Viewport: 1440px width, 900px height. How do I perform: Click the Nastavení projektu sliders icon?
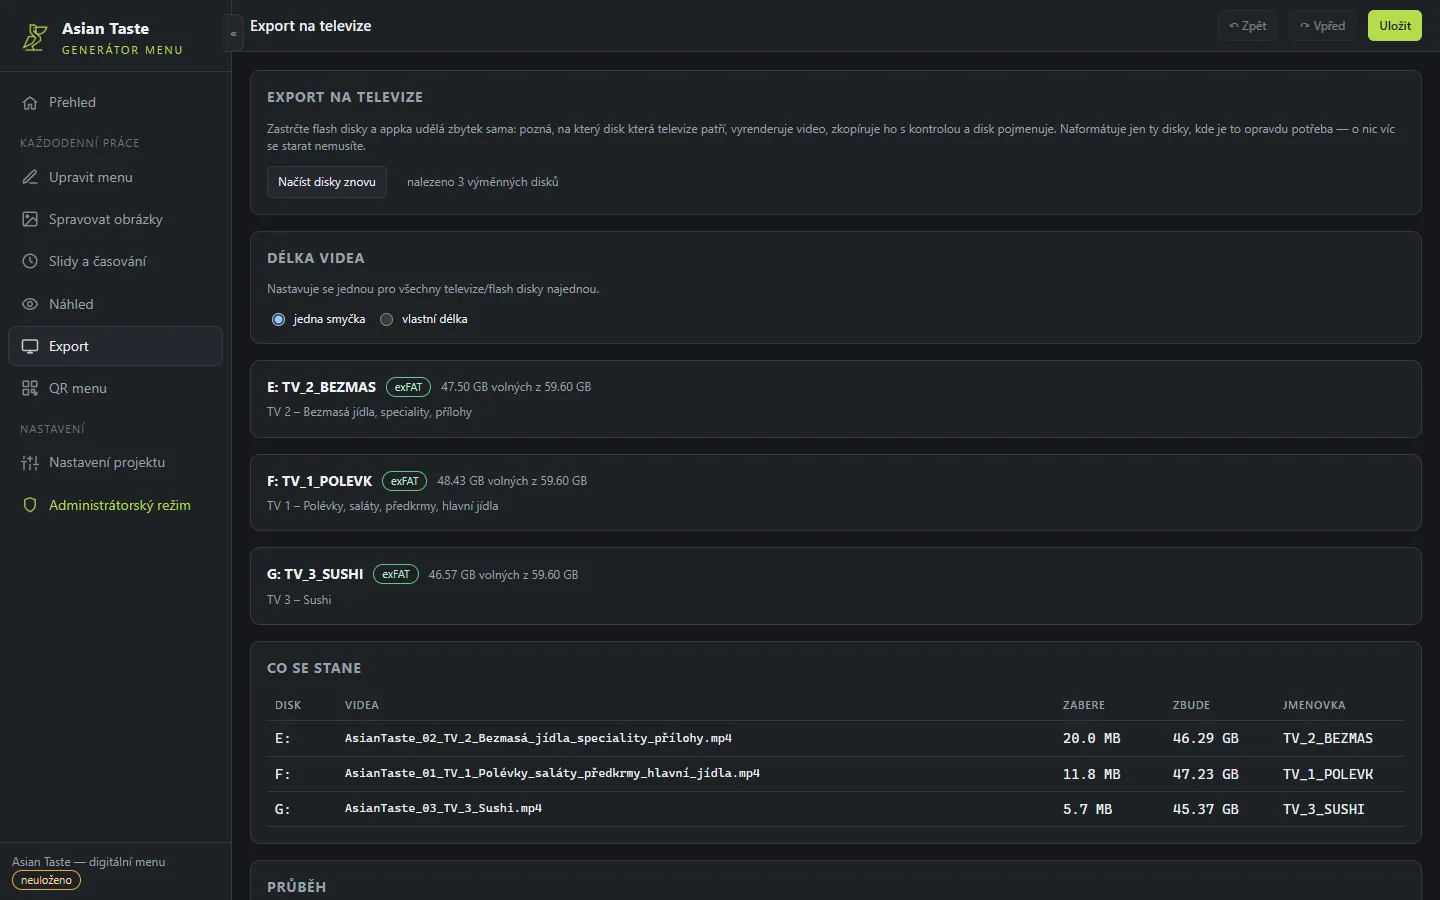30,463
